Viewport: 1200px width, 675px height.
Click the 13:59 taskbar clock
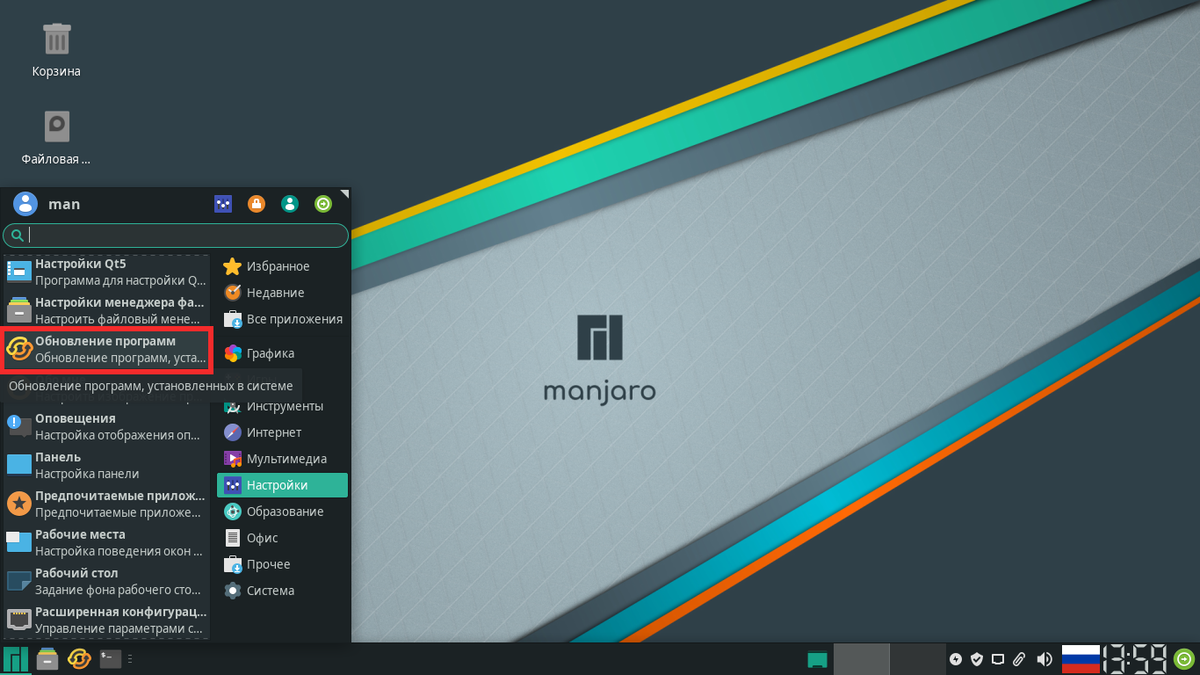pyautogui.click(x=1135, y=659)
